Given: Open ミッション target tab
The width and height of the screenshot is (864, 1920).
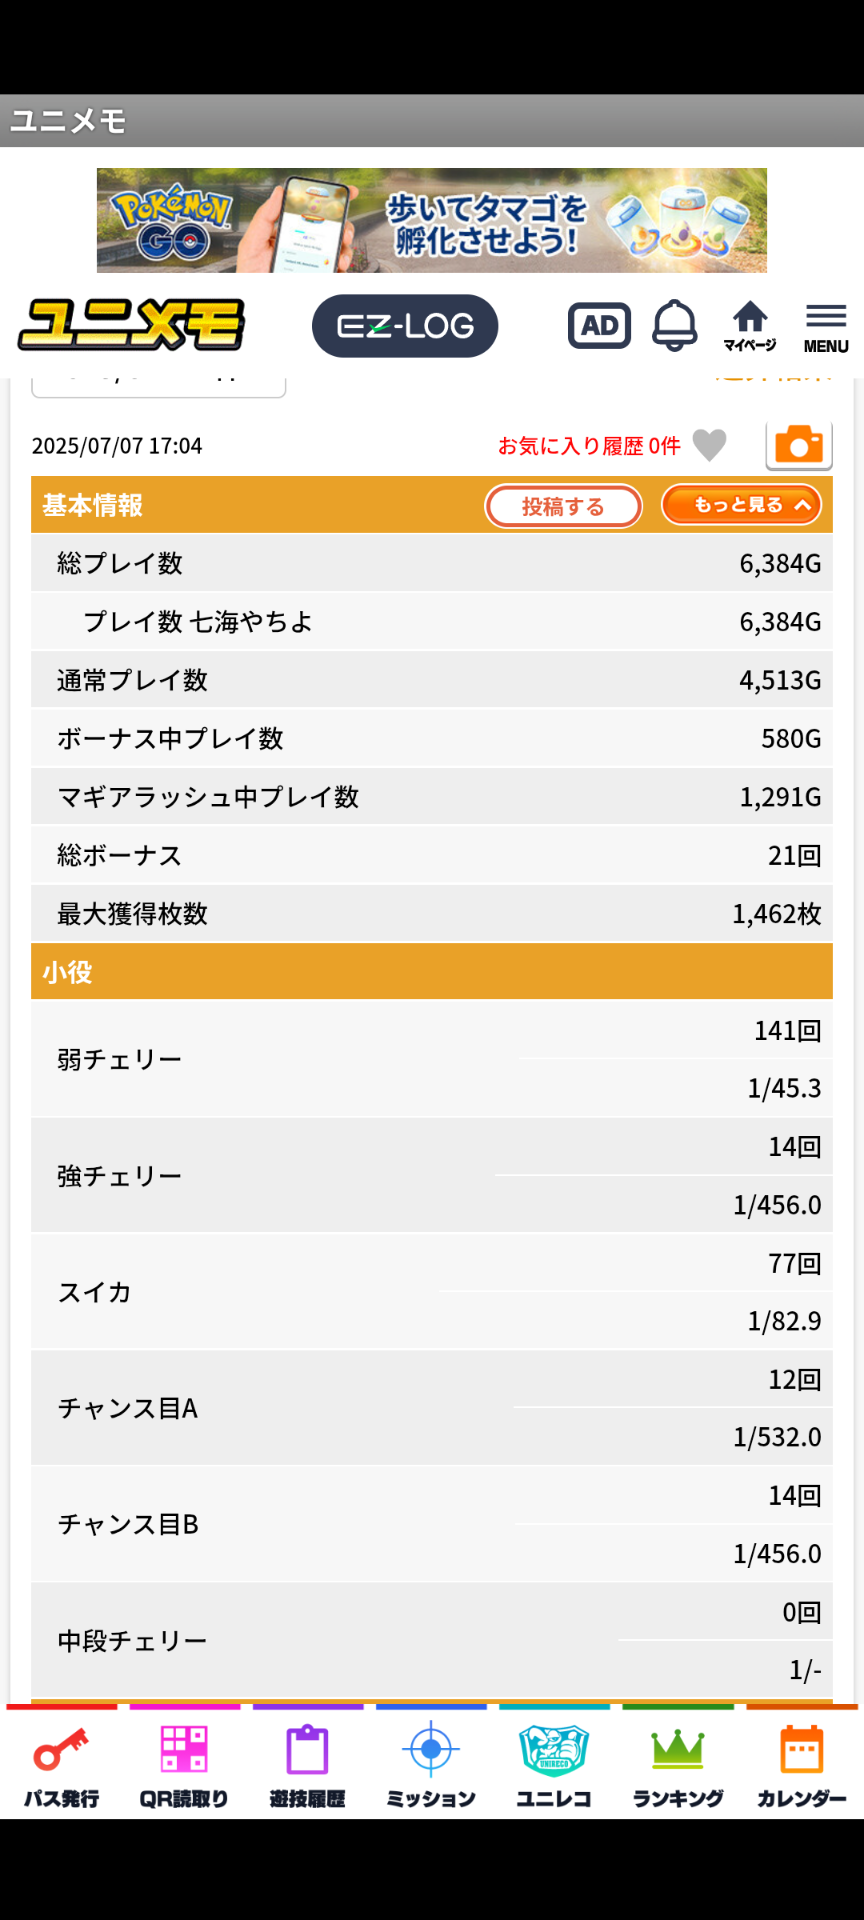Looking at the screenshot, I should pyautogui.click(x=431, y=1767).
